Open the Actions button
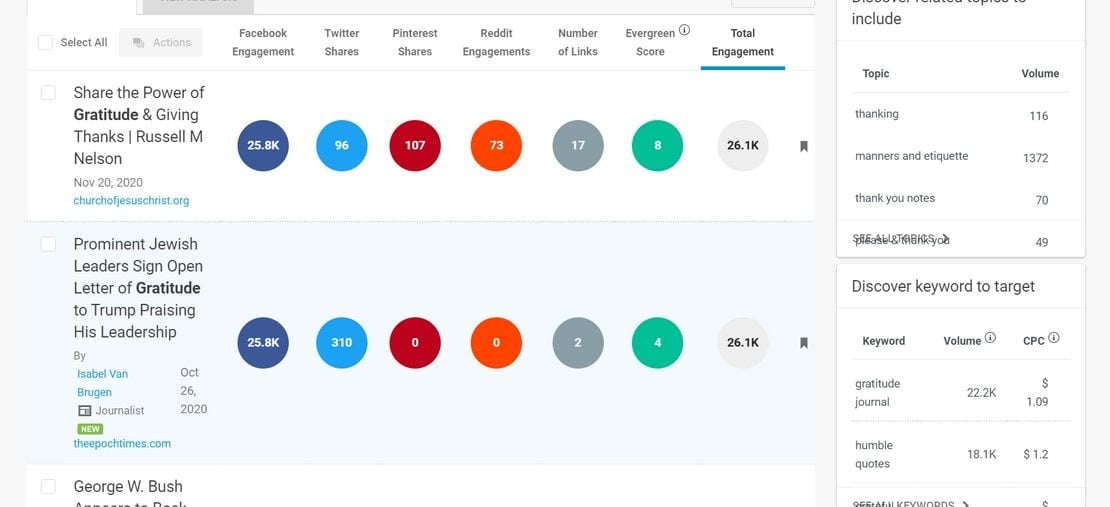Viewport: 1110px width, 507px height. 161,42
